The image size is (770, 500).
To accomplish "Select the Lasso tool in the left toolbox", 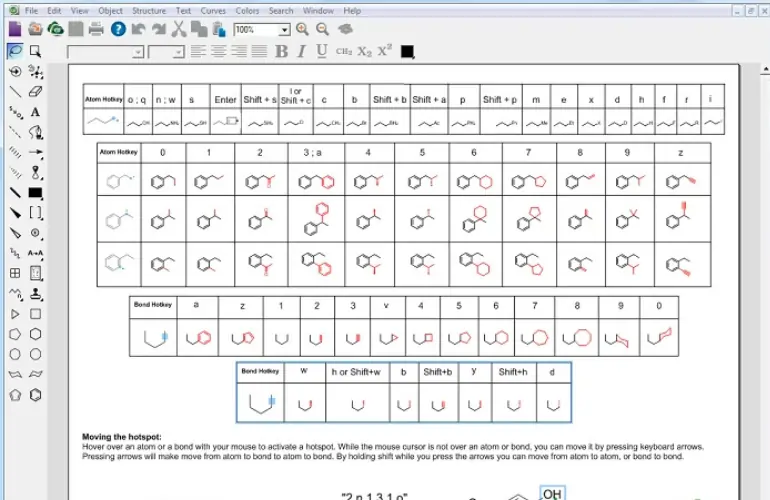I will (x=15, y=51).
